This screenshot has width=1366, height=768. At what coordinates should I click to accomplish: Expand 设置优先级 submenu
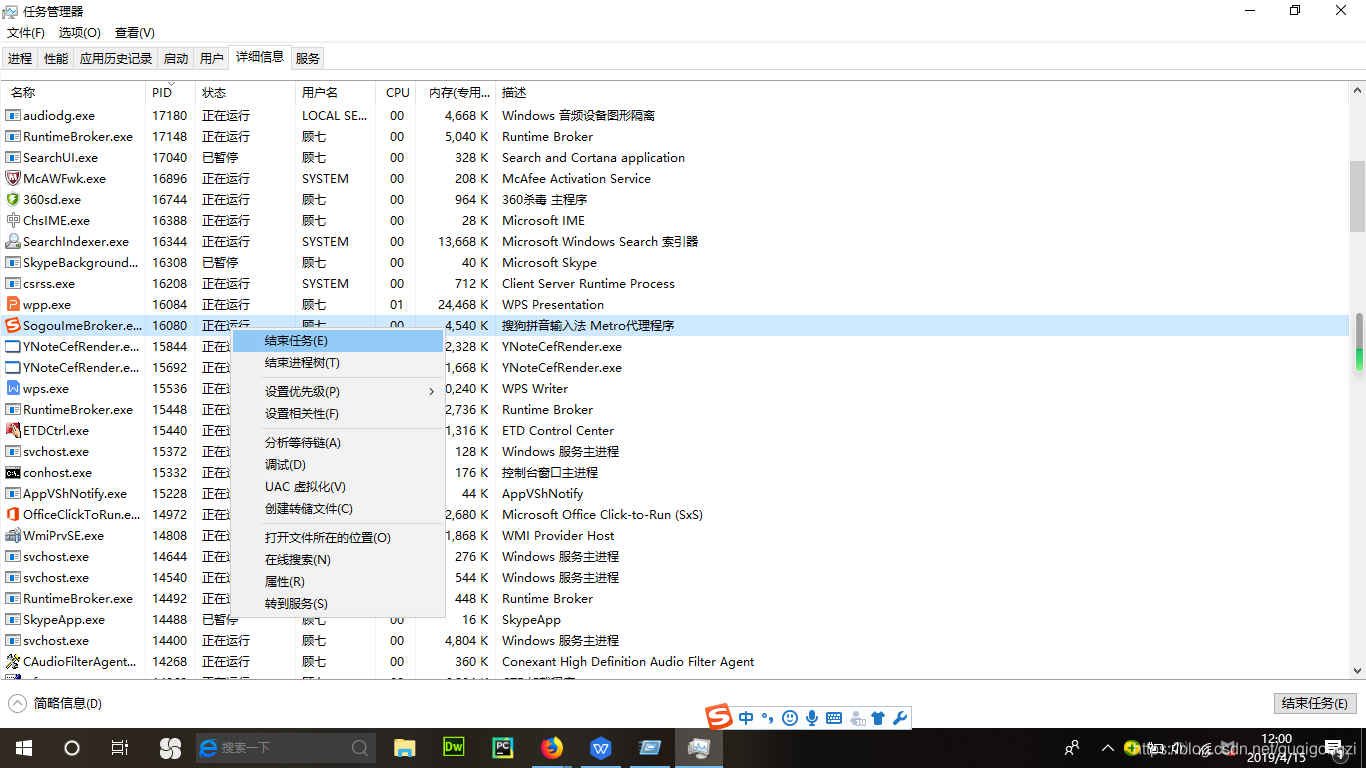(x=338, y=392)
